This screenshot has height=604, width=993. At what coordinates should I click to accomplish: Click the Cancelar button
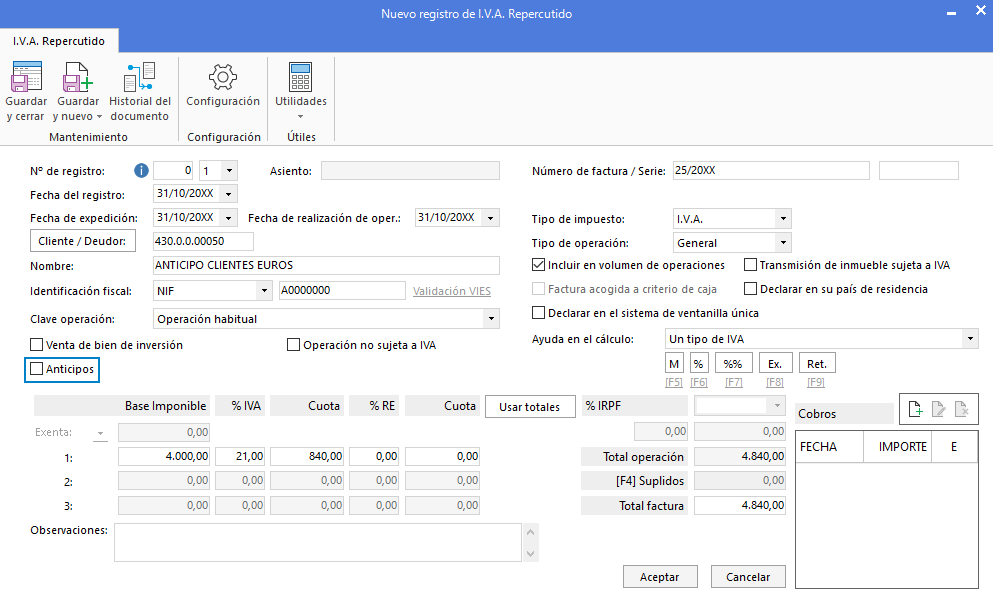[x=748, y=577]
